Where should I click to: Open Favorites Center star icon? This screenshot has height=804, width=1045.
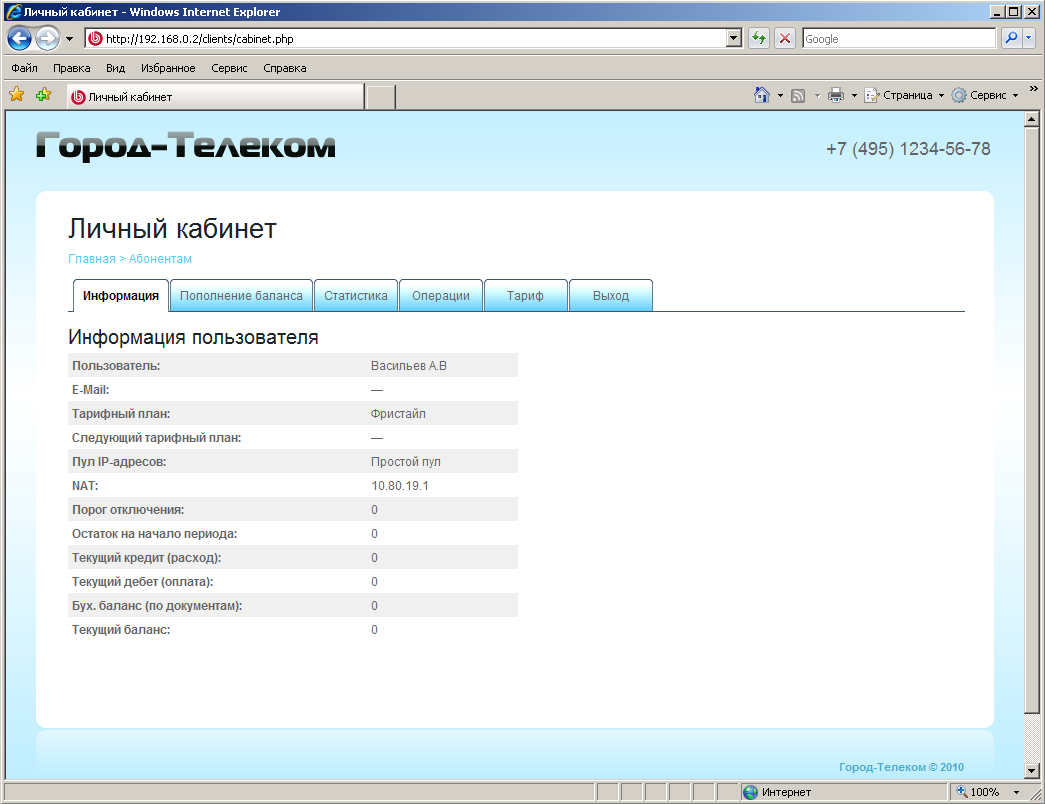click(16, 96)
